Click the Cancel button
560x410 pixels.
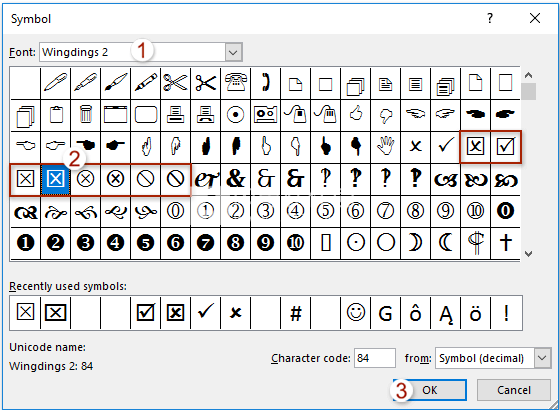pos(514,390)
